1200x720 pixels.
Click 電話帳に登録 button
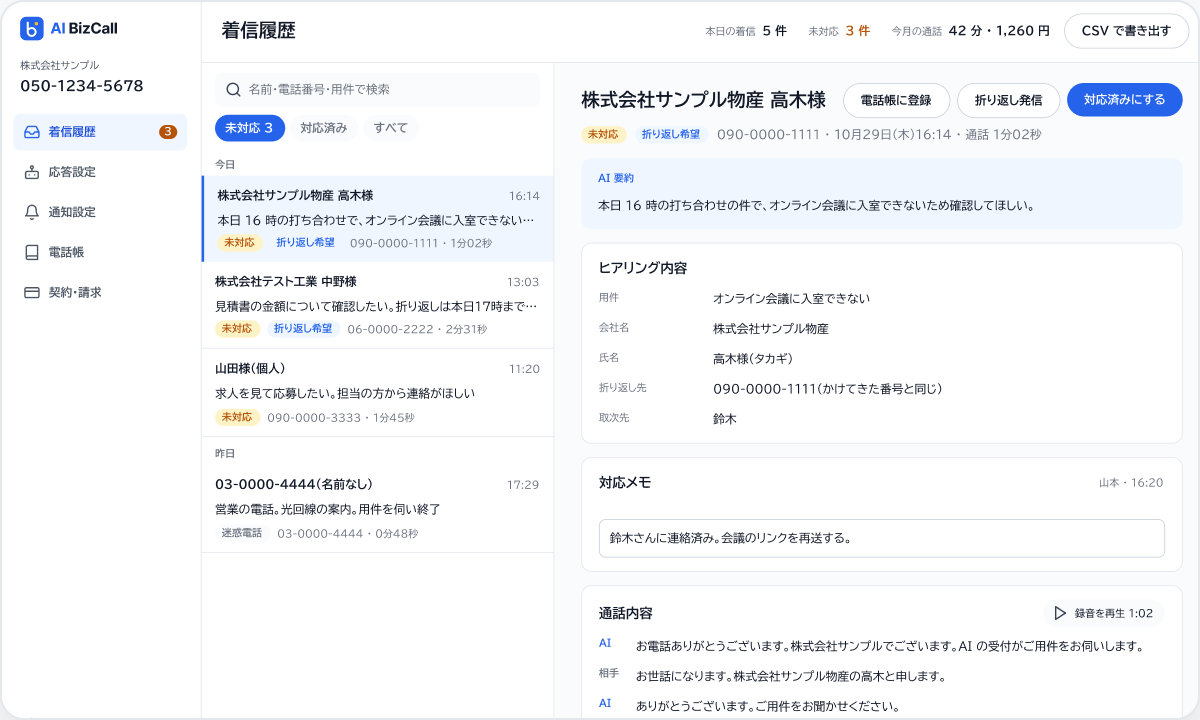pyautogui.click(x=896, y=100)
